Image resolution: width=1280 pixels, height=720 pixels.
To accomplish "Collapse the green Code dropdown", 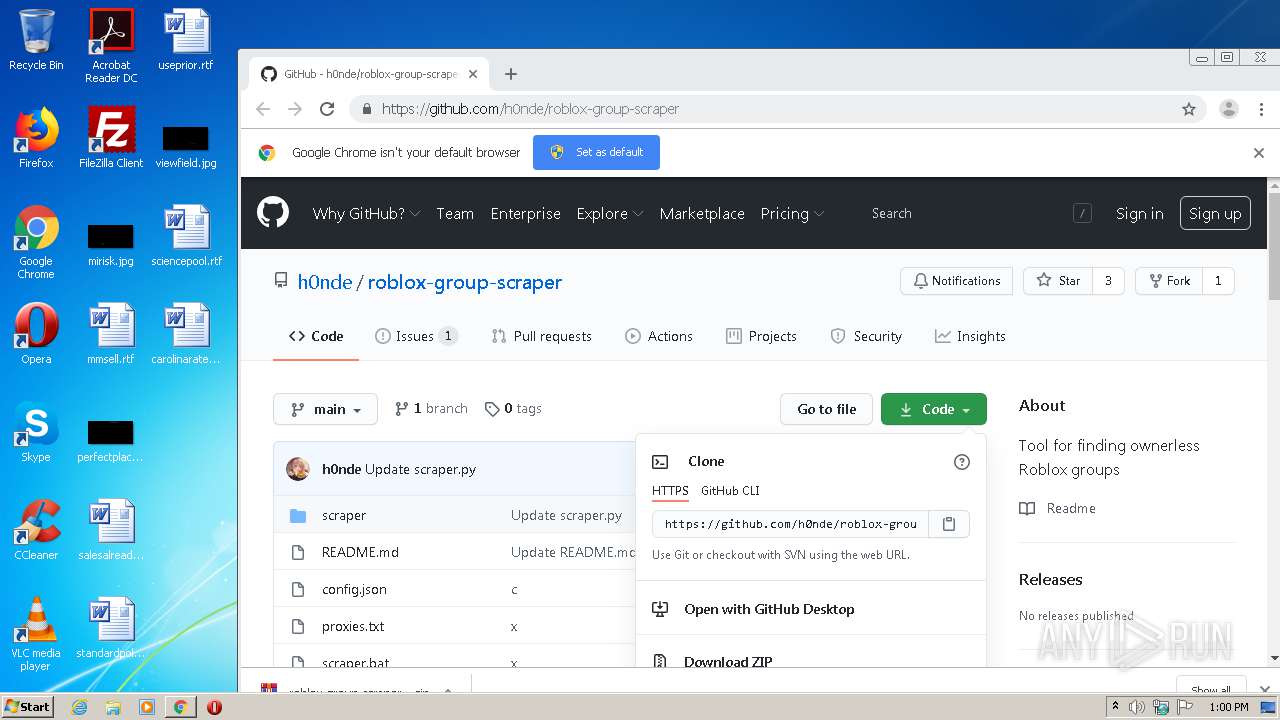I will [x=934, y=409].
